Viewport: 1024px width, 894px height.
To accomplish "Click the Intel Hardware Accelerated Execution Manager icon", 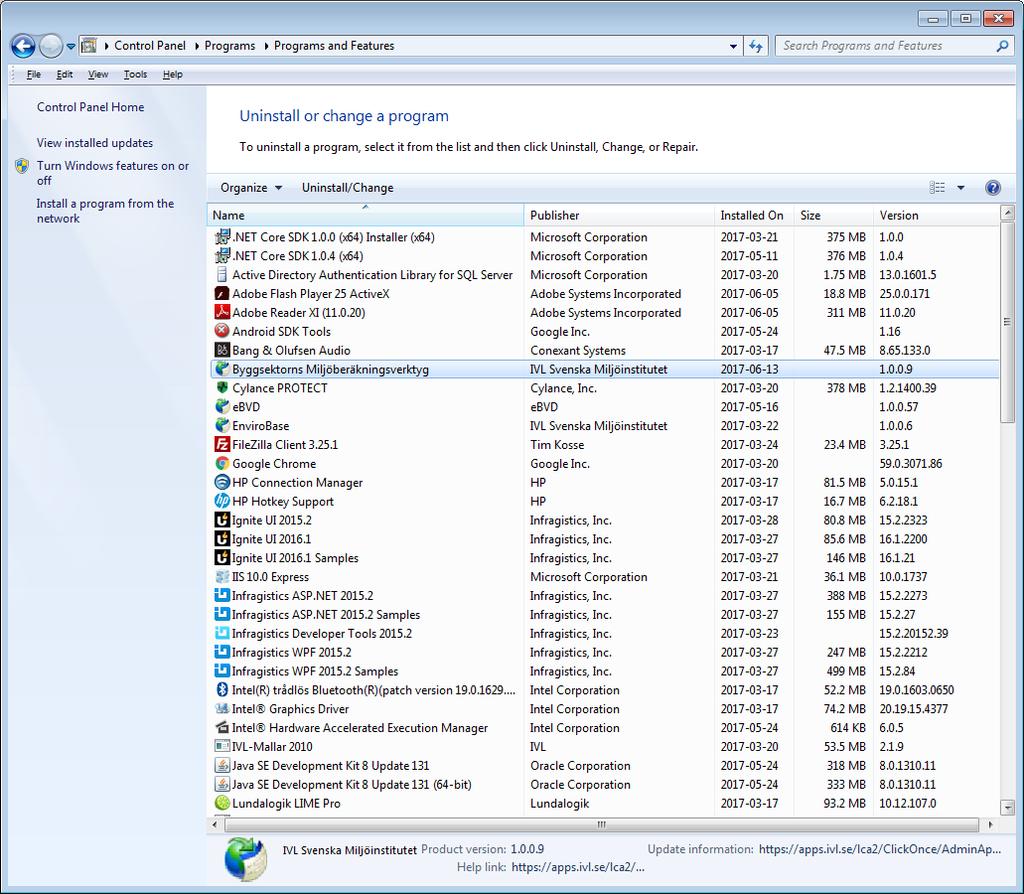I will point(222,727).
